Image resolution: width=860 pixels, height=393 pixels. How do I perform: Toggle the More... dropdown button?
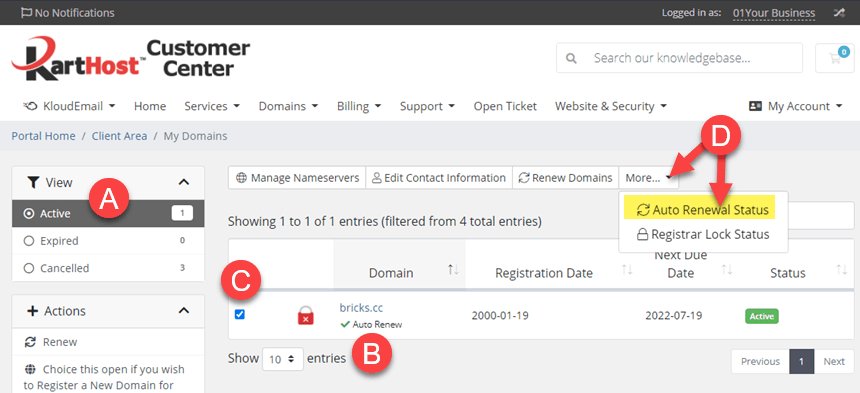point(649,178)
